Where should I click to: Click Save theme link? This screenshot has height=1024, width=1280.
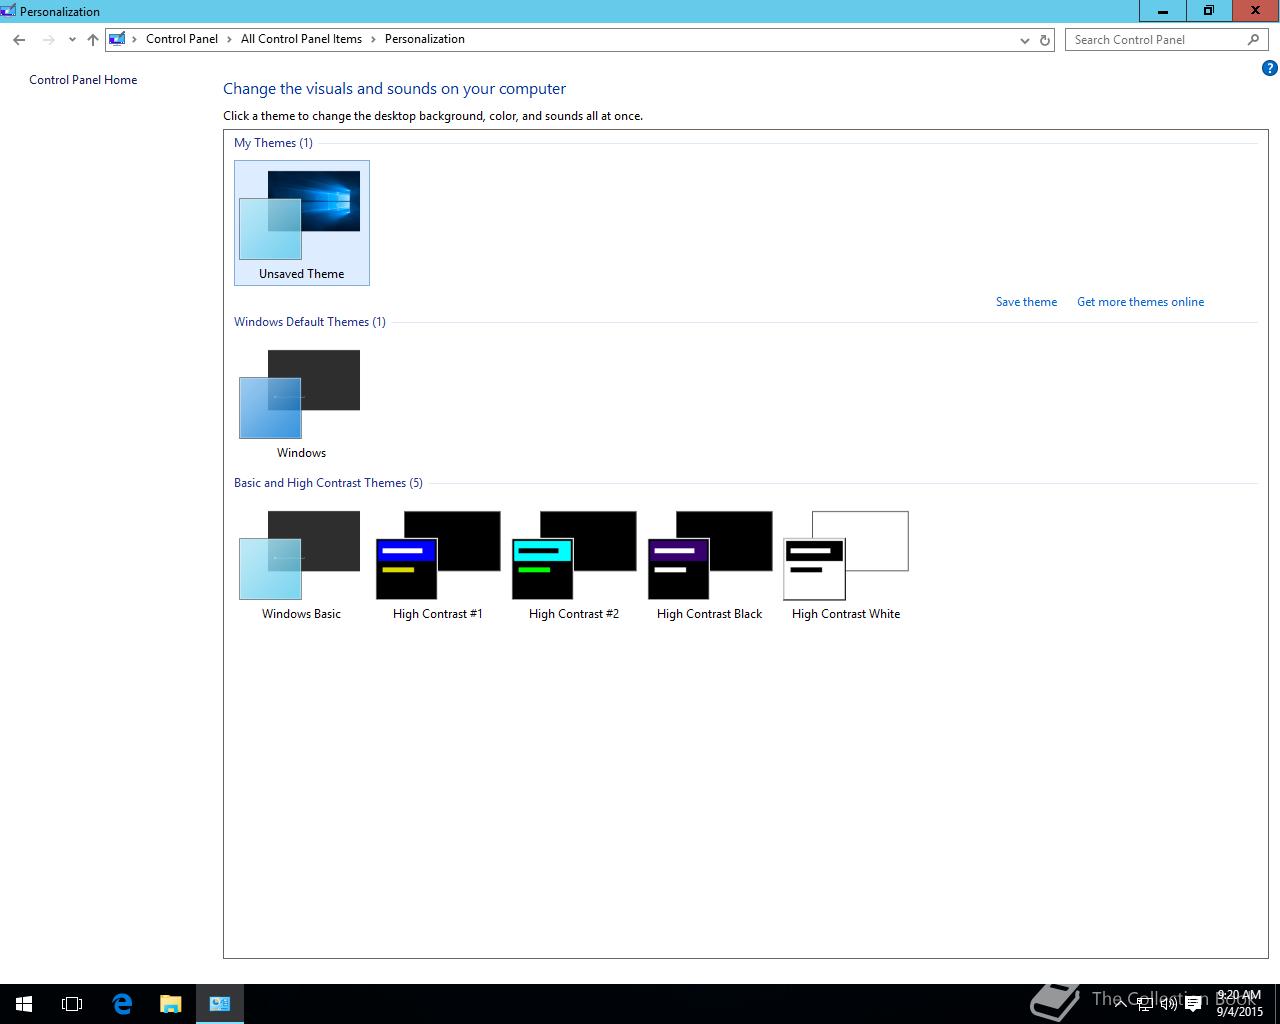tap(1026, 302)
